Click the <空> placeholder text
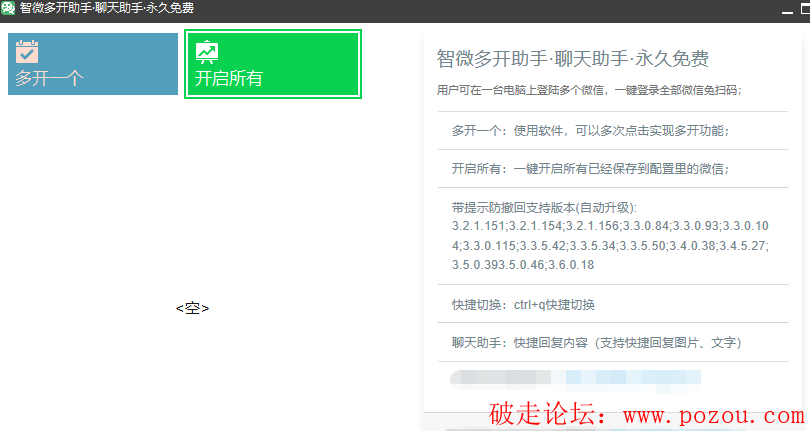Screen dimensions: 810x431 (192, 309)
